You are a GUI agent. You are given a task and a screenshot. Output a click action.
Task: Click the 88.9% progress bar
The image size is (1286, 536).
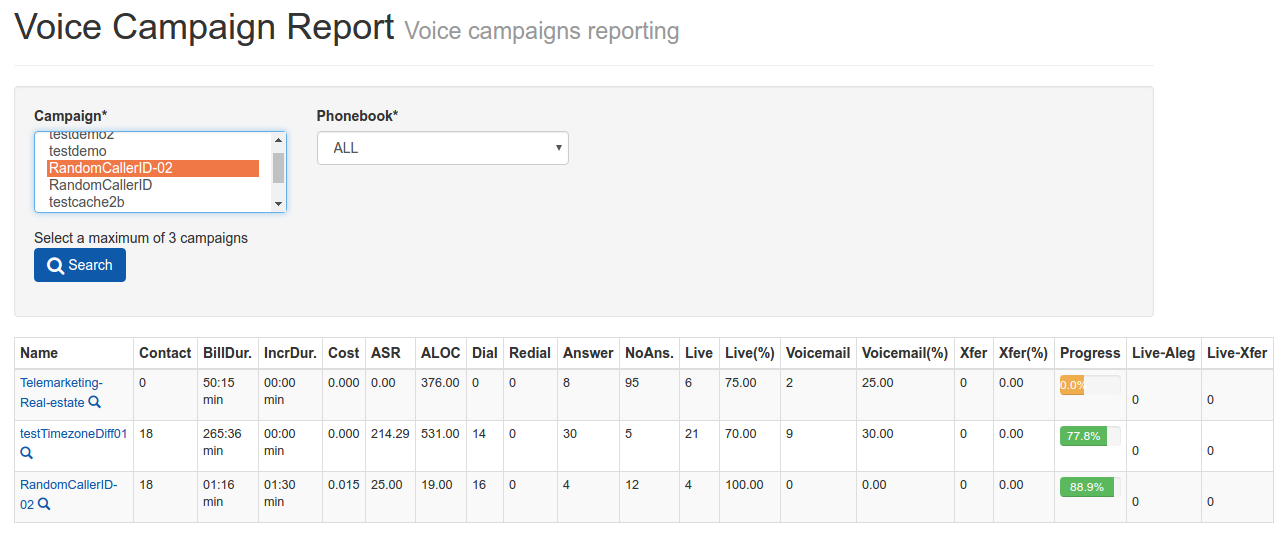pyautogui.click(x=1086, y=487)
